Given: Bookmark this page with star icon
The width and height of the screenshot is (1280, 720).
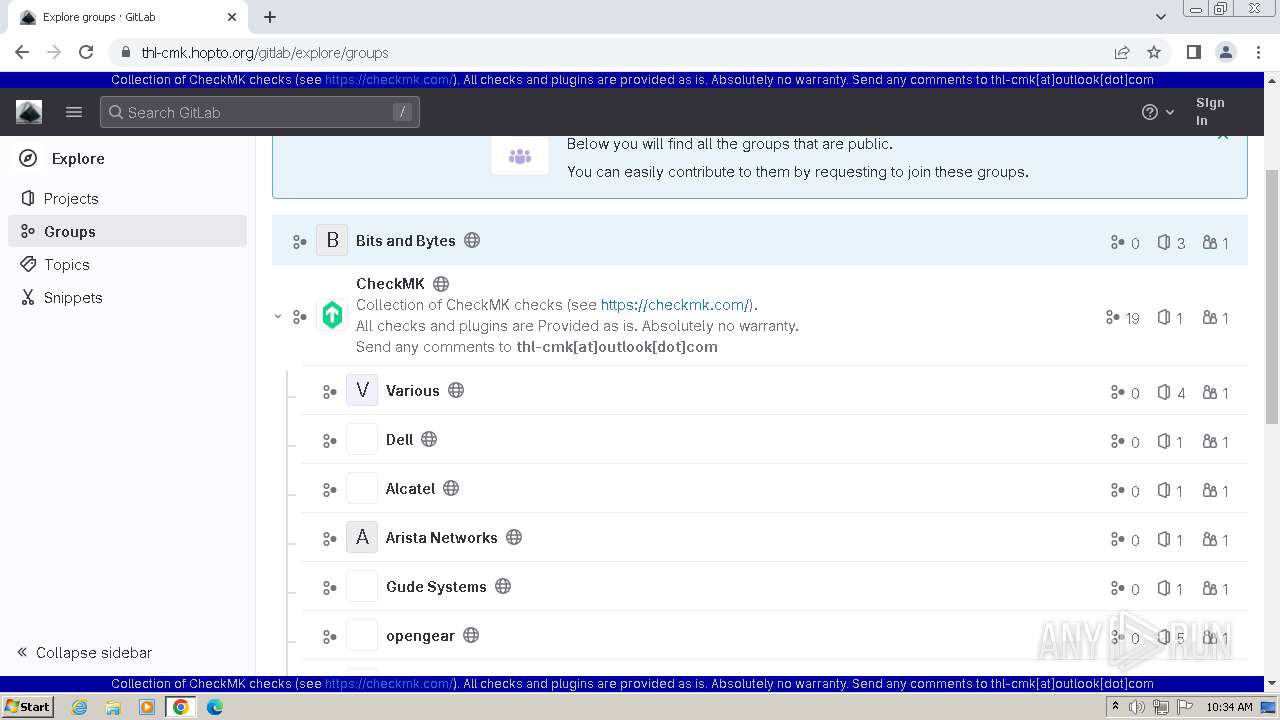Looking at the screenshot, I should 1154,52.
